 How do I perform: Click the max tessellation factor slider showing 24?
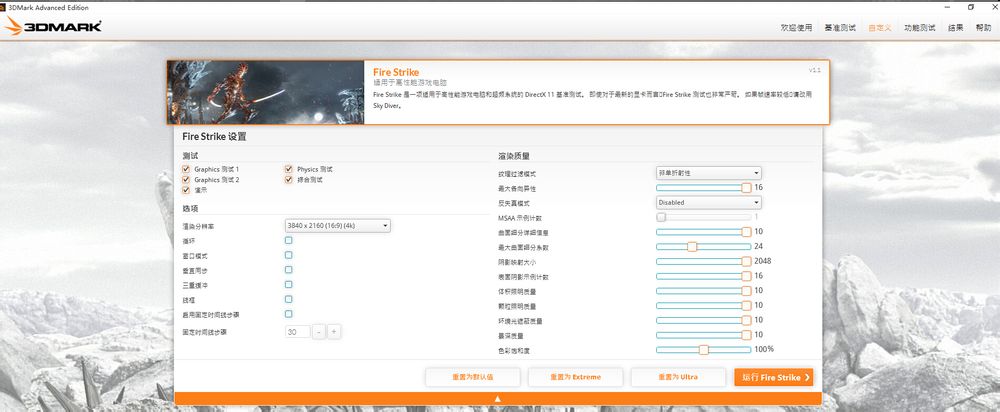click(703, 247)
